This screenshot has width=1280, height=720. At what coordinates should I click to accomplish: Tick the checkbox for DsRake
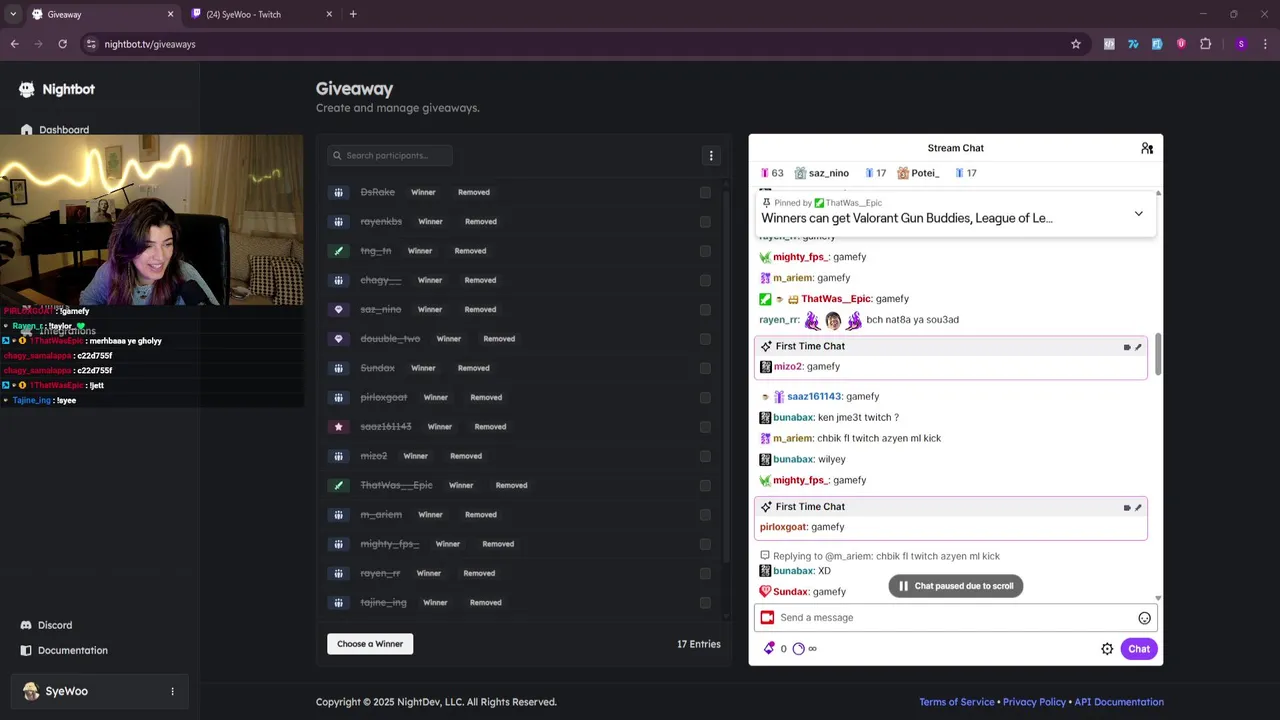coord(705,192)
